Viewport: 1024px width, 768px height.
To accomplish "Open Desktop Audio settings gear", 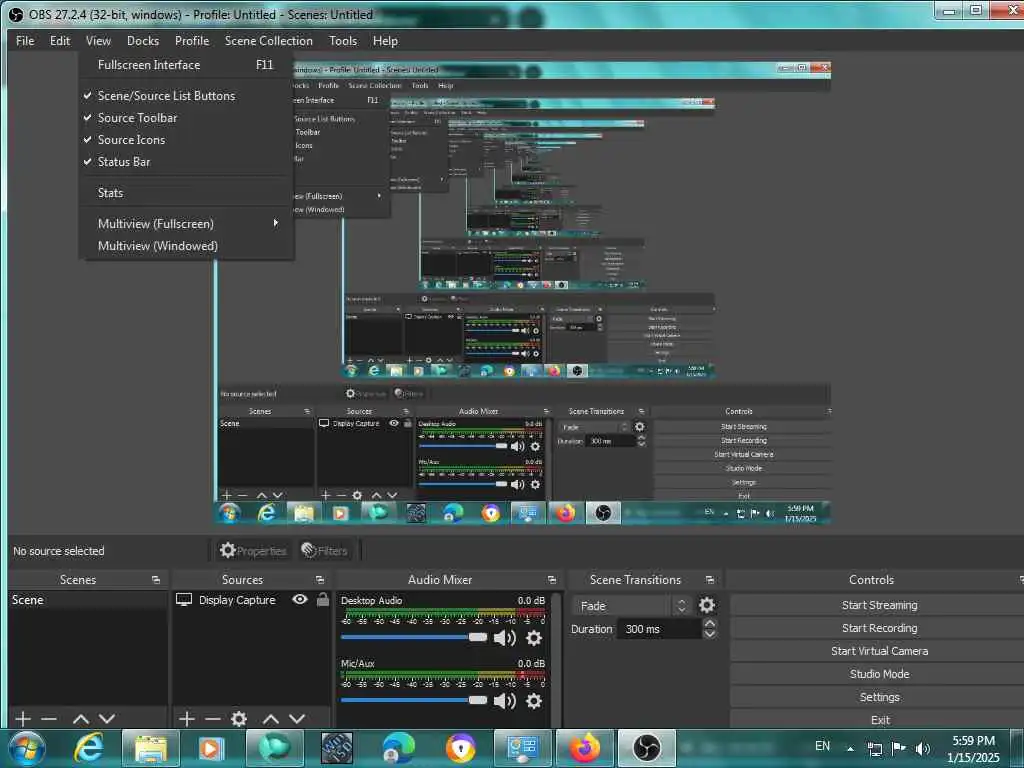I will coord(534,638).
